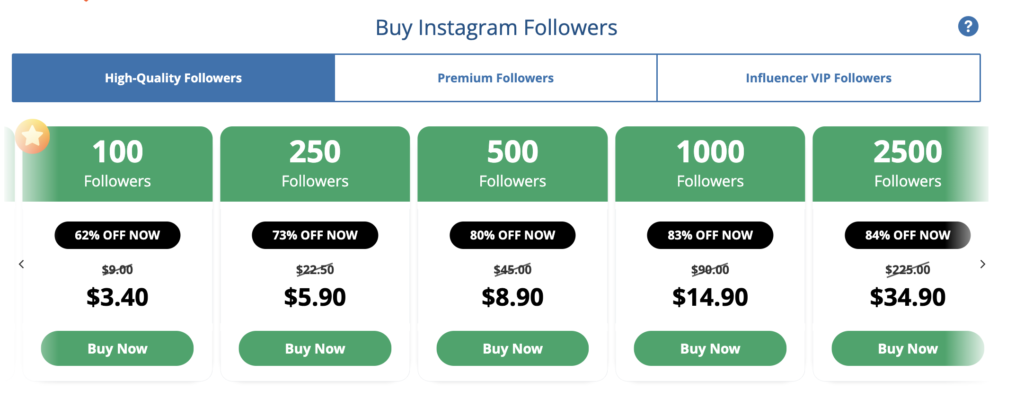Switch to Premium Followers tab
Screen dimensions: 1024x408
495,78
